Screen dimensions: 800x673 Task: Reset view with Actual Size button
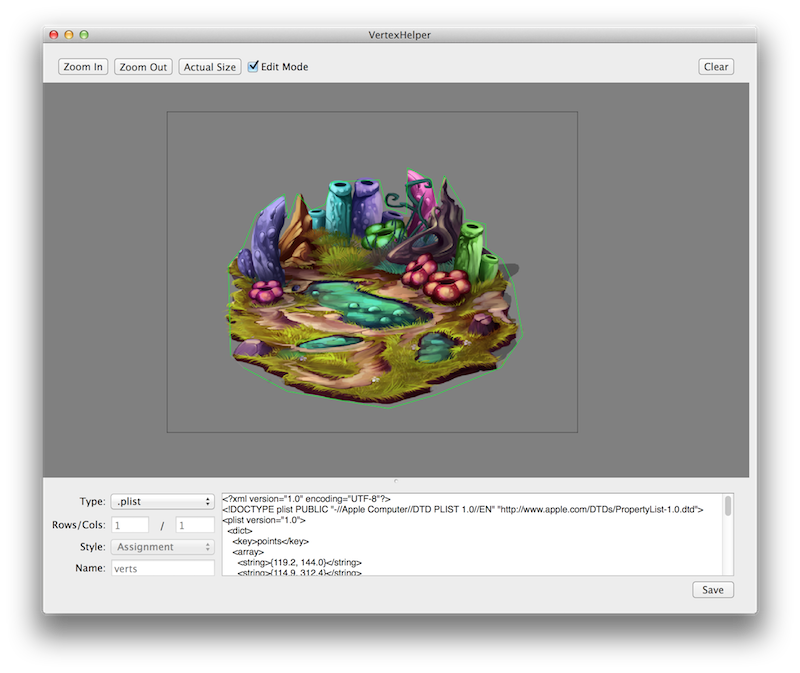pos(210,67)
